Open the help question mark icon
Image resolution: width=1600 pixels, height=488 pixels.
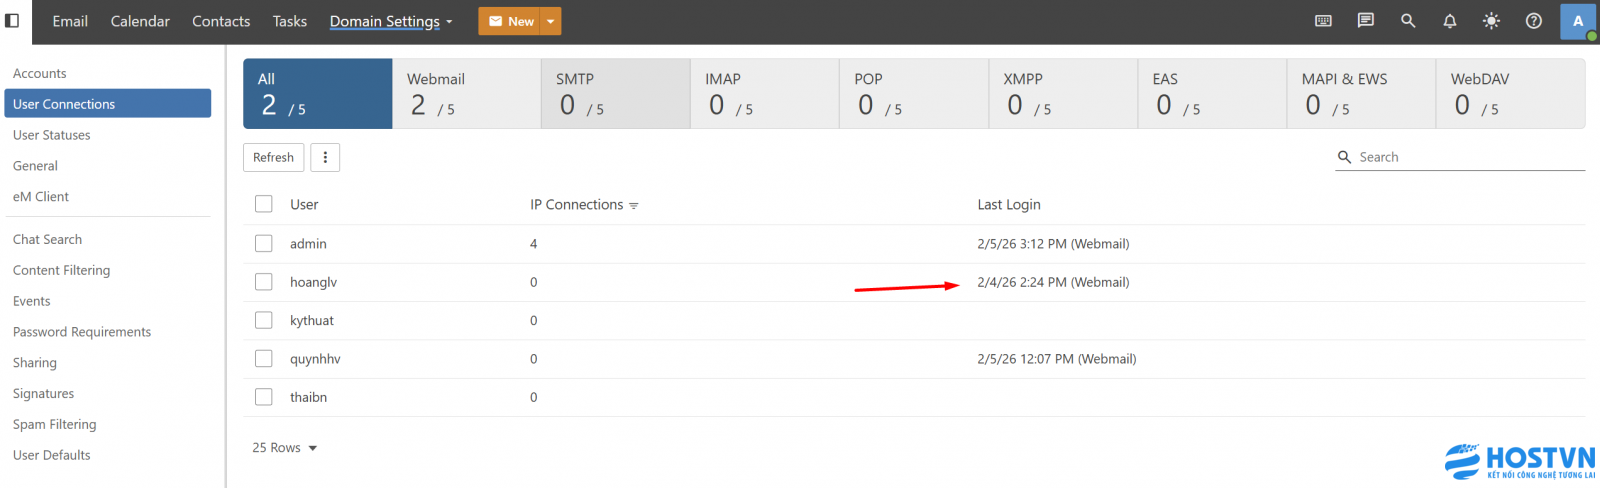pyautogui.click(x=1533, y=21)
